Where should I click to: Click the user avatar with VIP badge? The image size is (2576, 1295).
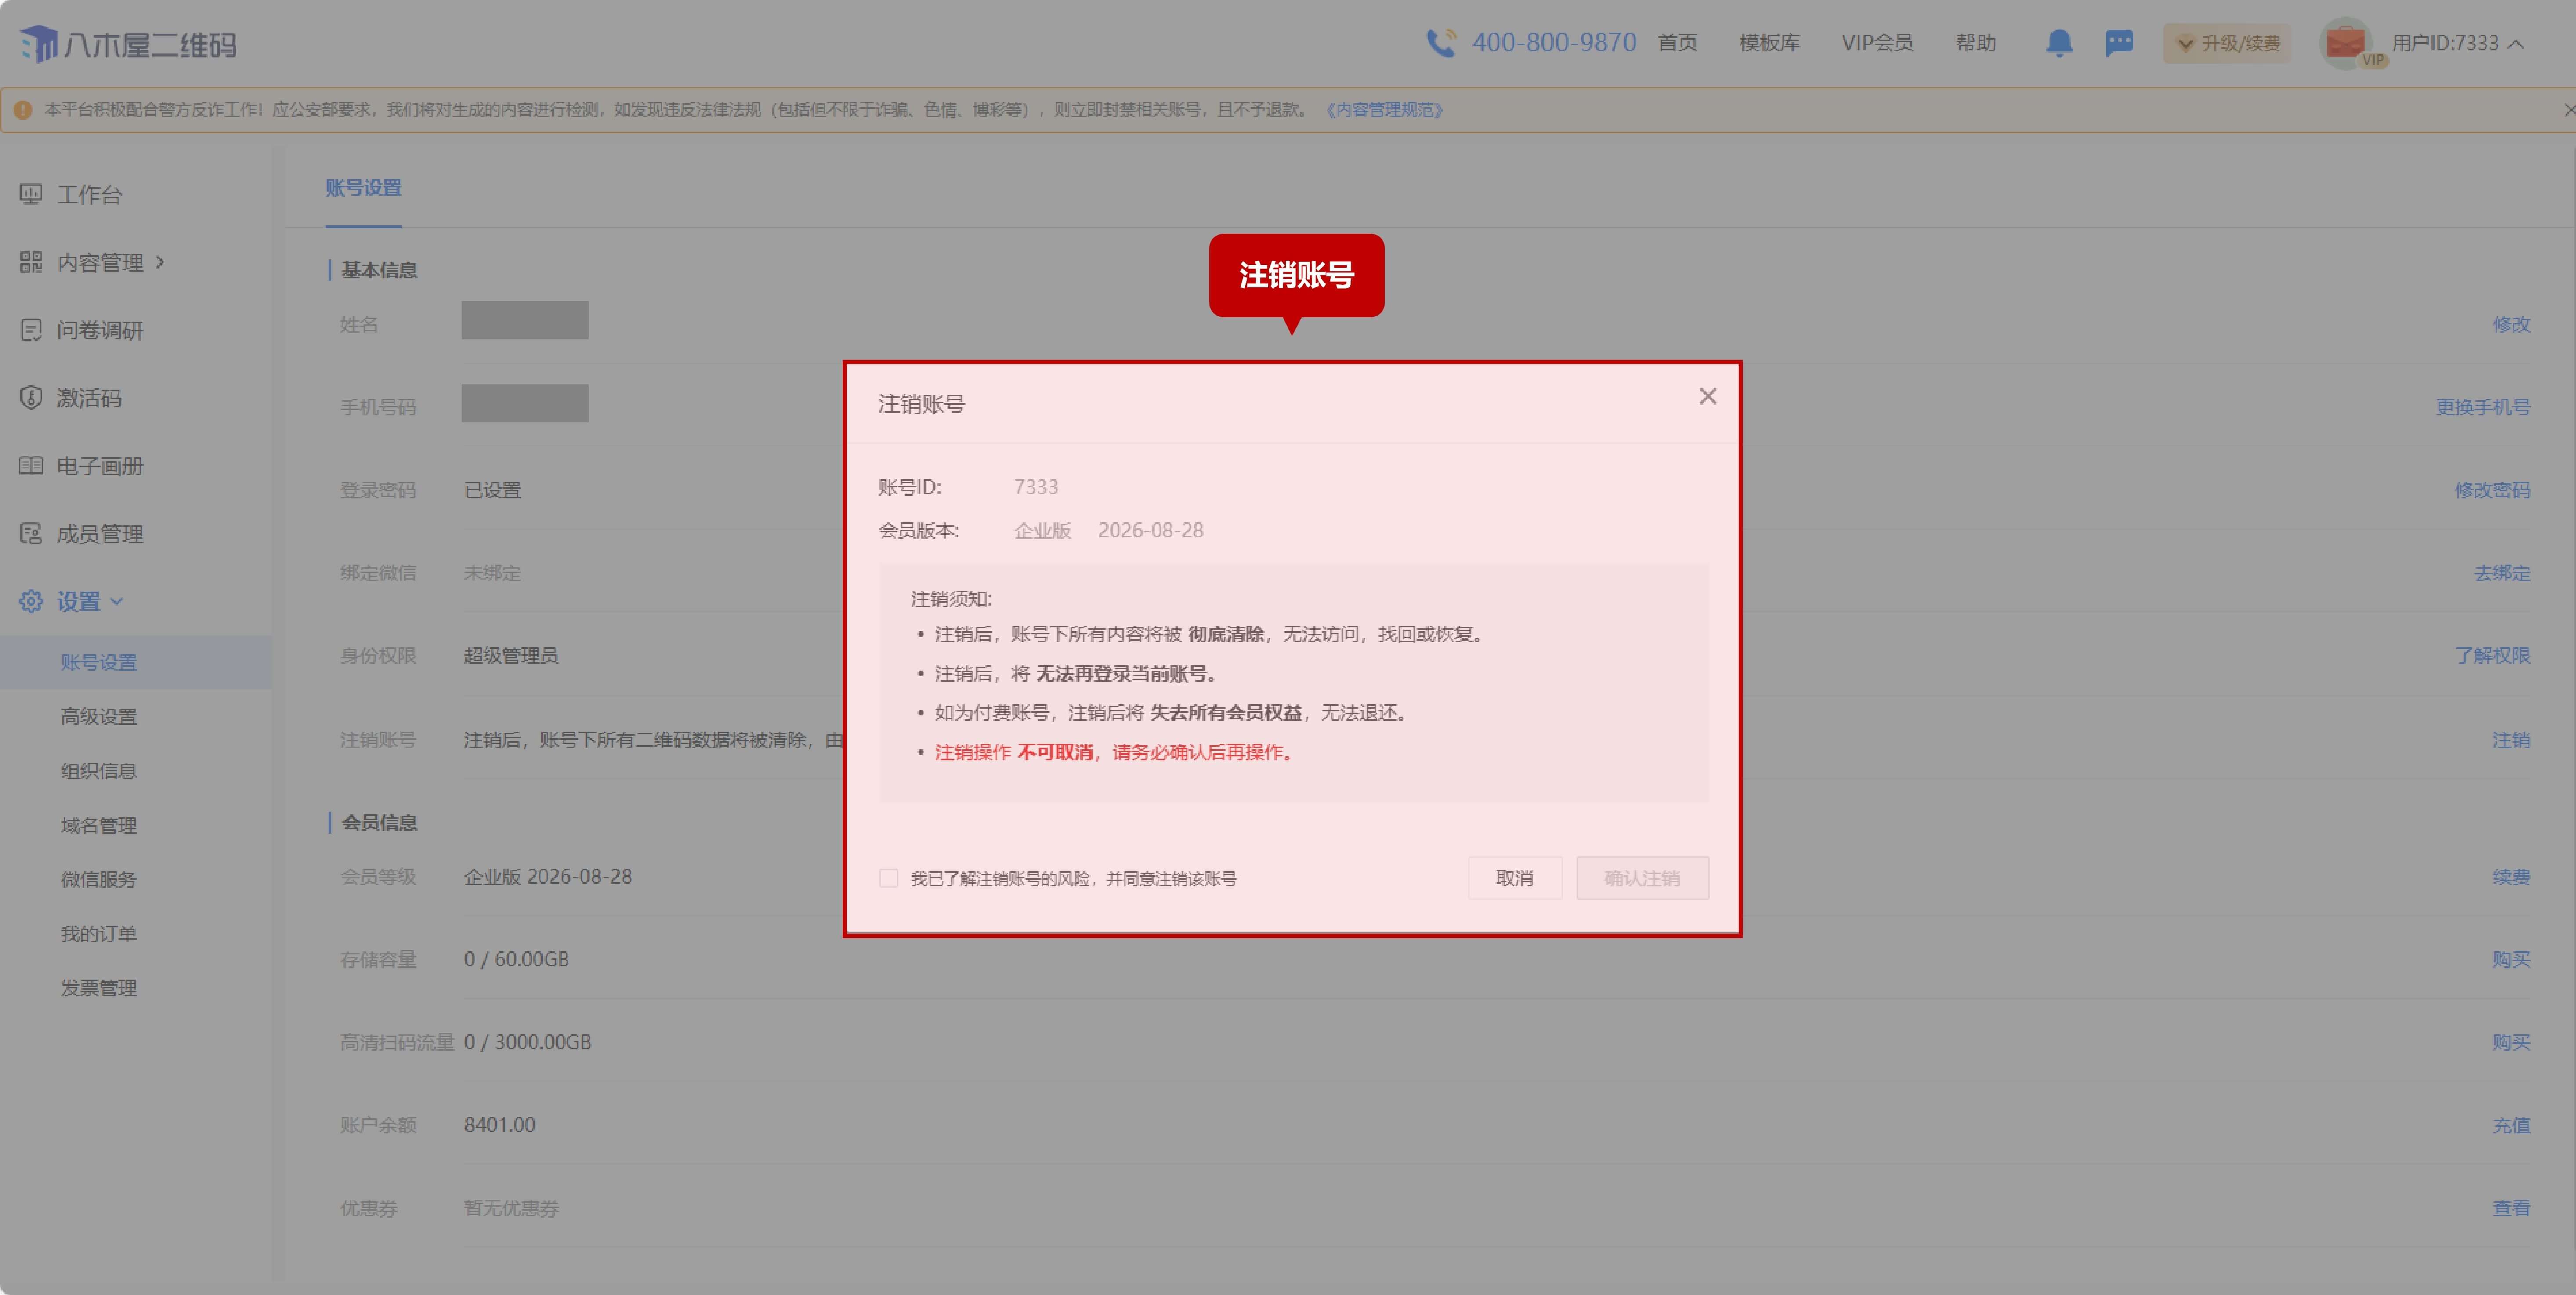click(2345, 43)
